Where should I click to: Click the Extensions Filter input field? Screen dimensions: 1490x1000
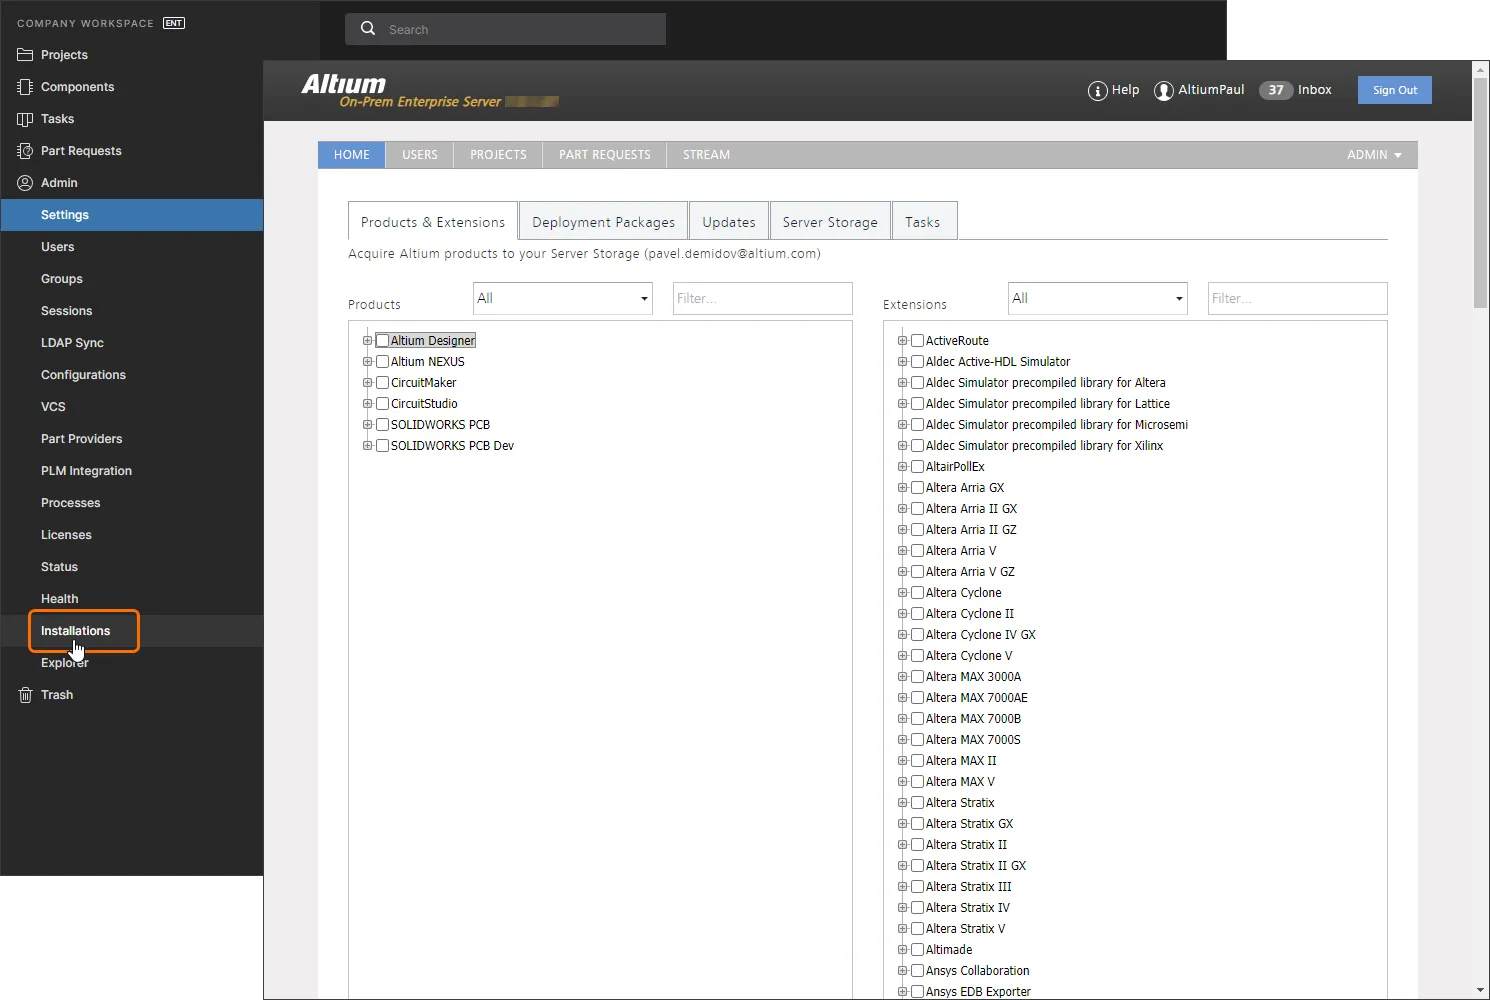[x=1298, y=298]
